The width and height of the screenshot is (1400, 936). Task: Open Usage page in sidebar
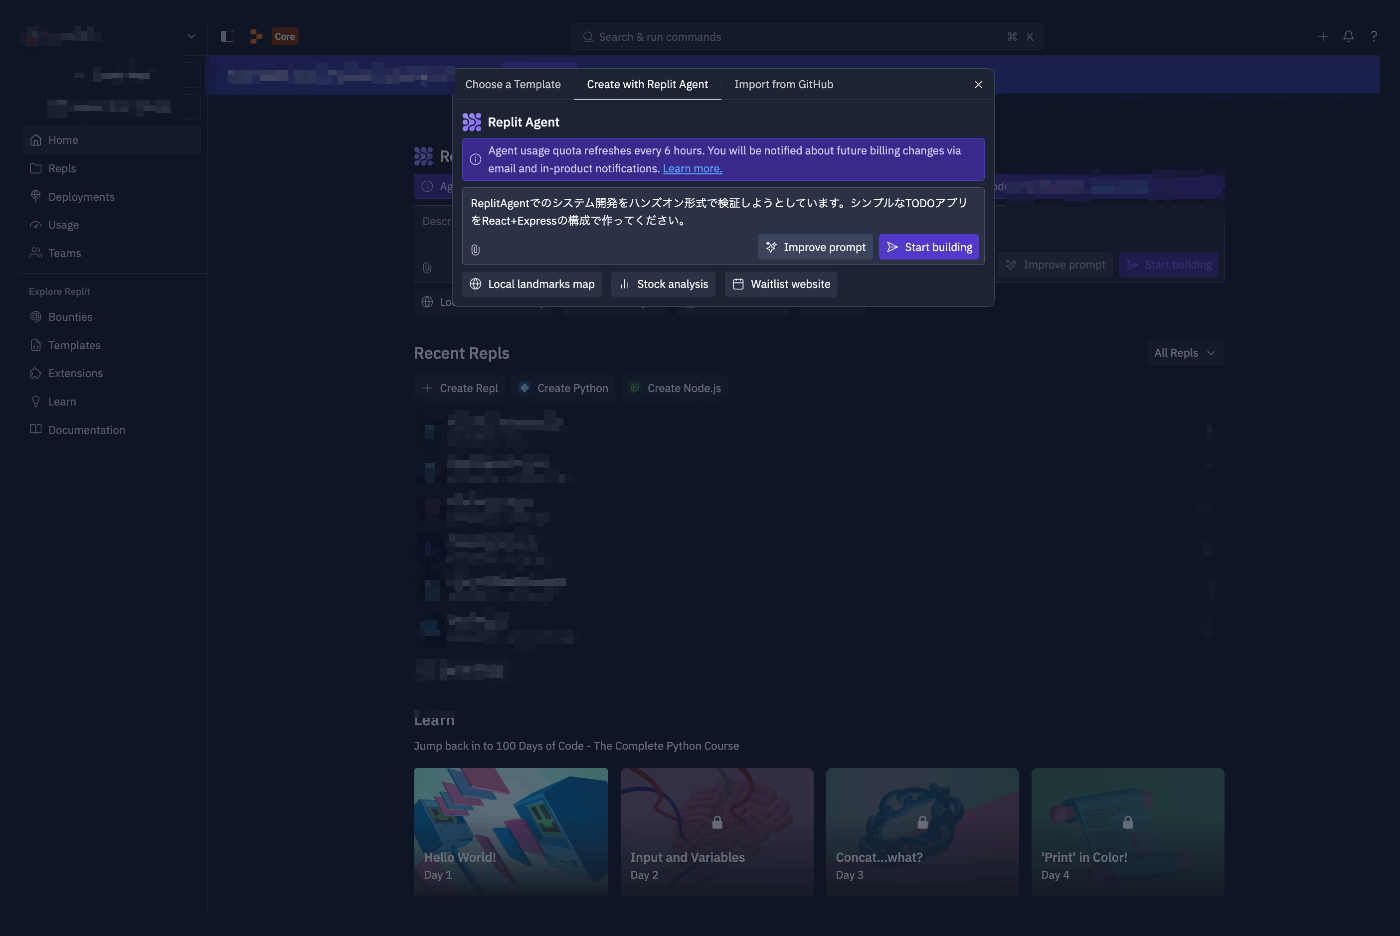tap(111, 225)
